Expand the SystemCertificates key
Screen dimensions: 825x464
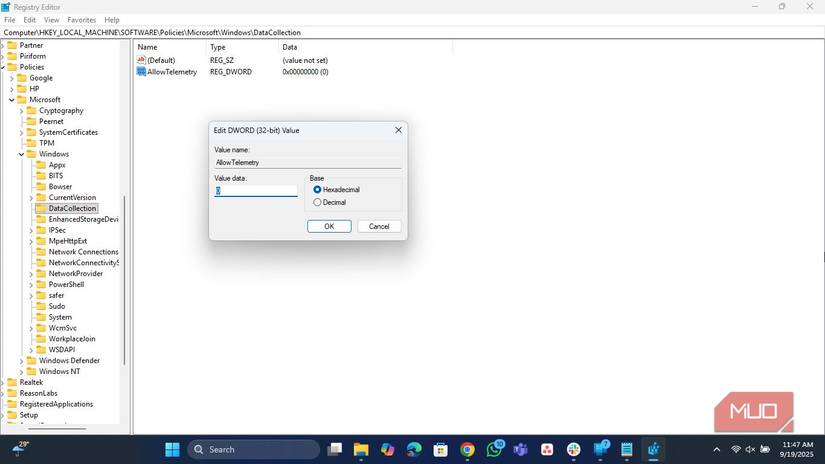(x=22, y=133)
